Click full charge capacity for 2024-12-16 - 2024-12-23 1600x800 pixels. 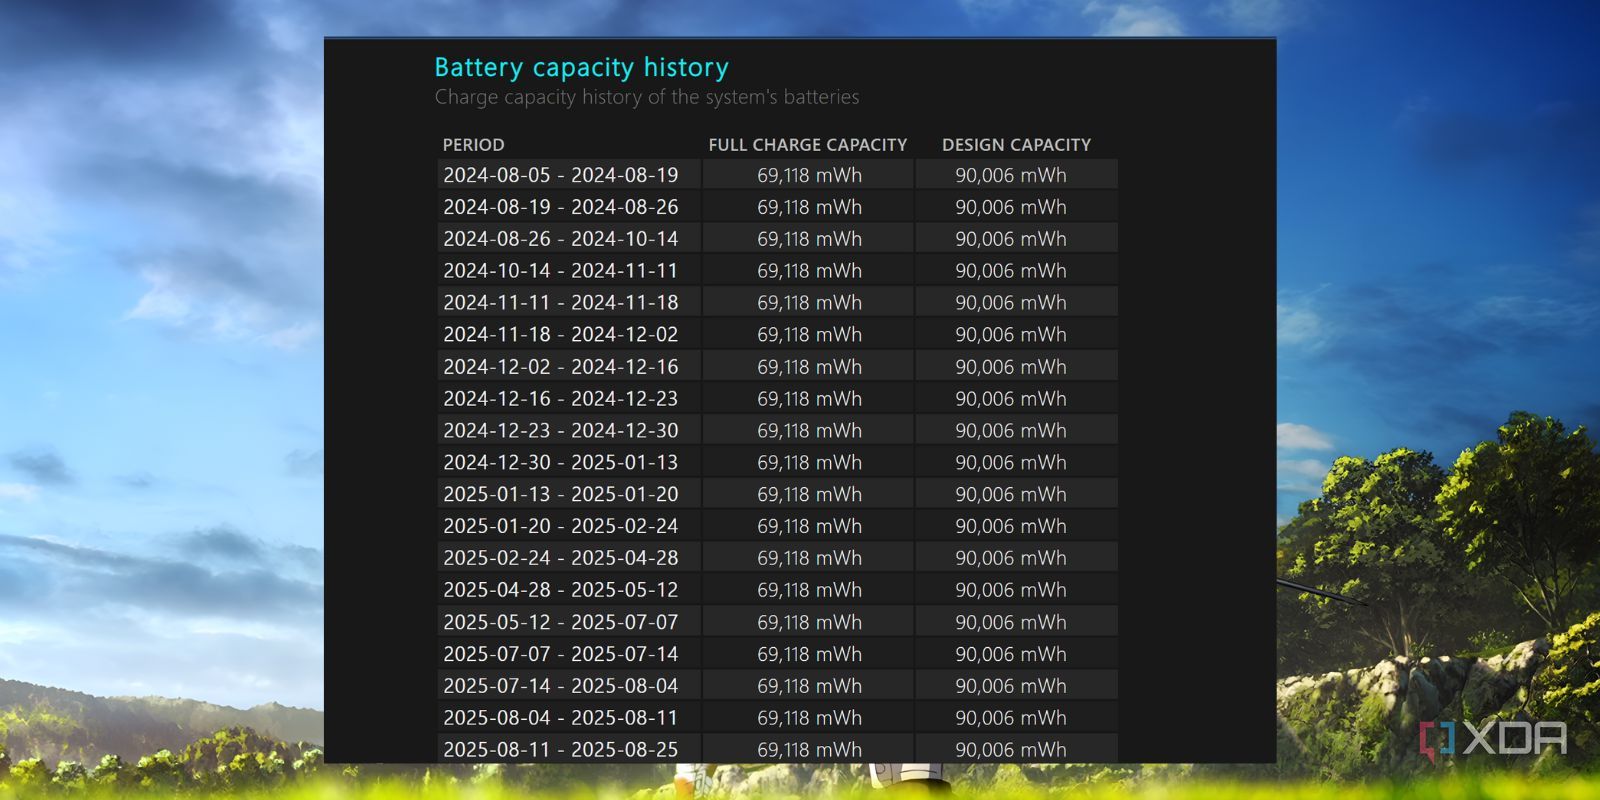click(809, 399)
